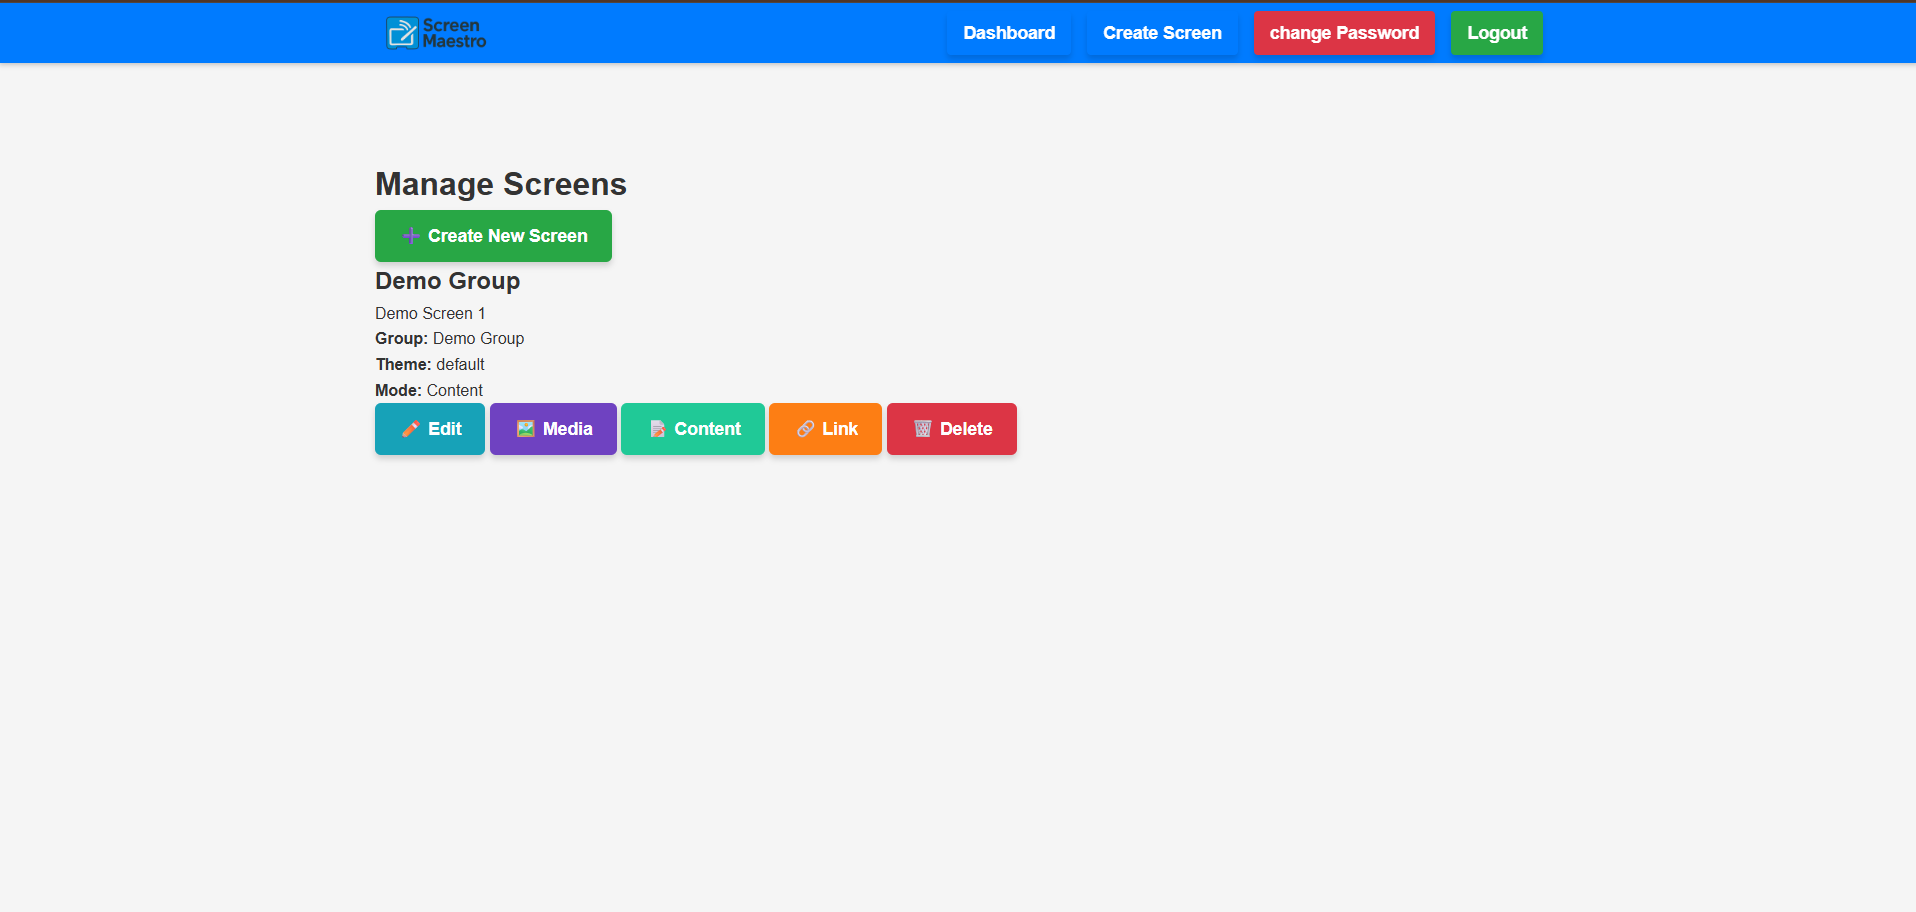
Task: Open the Dashboard page from the navbar
Action: (x=1008, y=33)
